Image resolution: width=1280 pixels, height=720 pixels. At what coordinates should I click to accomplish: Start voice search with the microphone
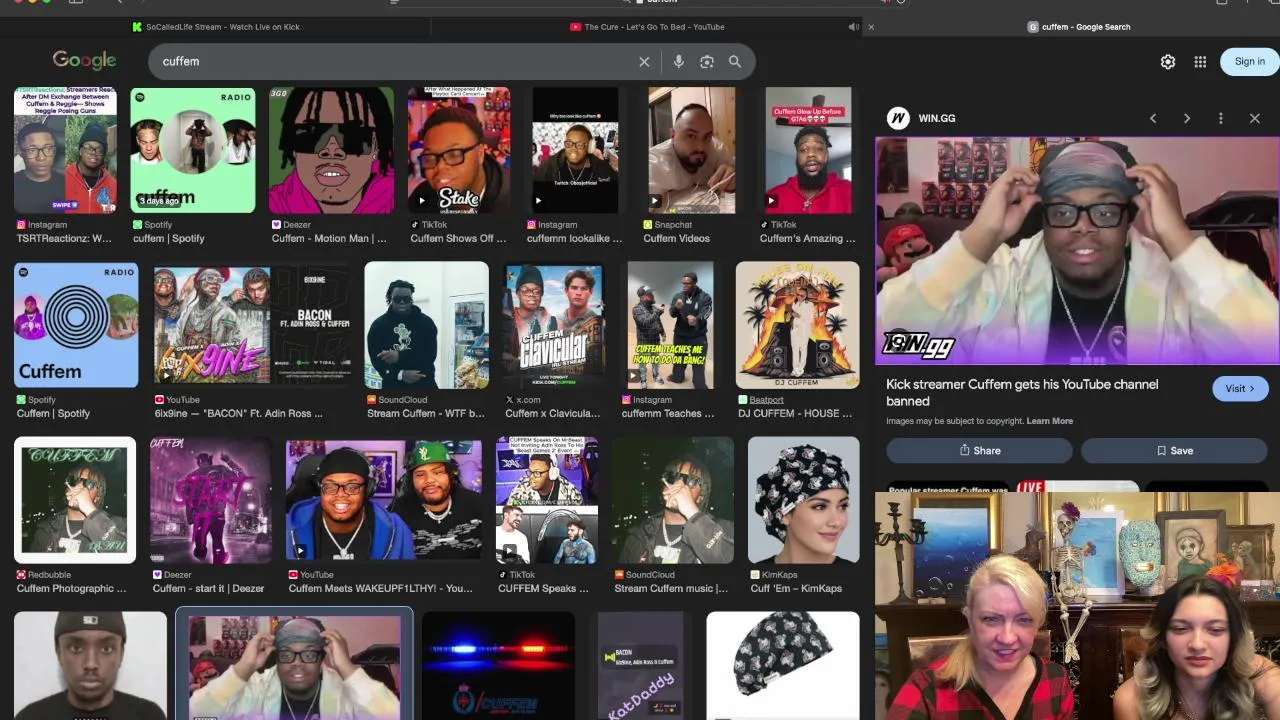(679, 62)
